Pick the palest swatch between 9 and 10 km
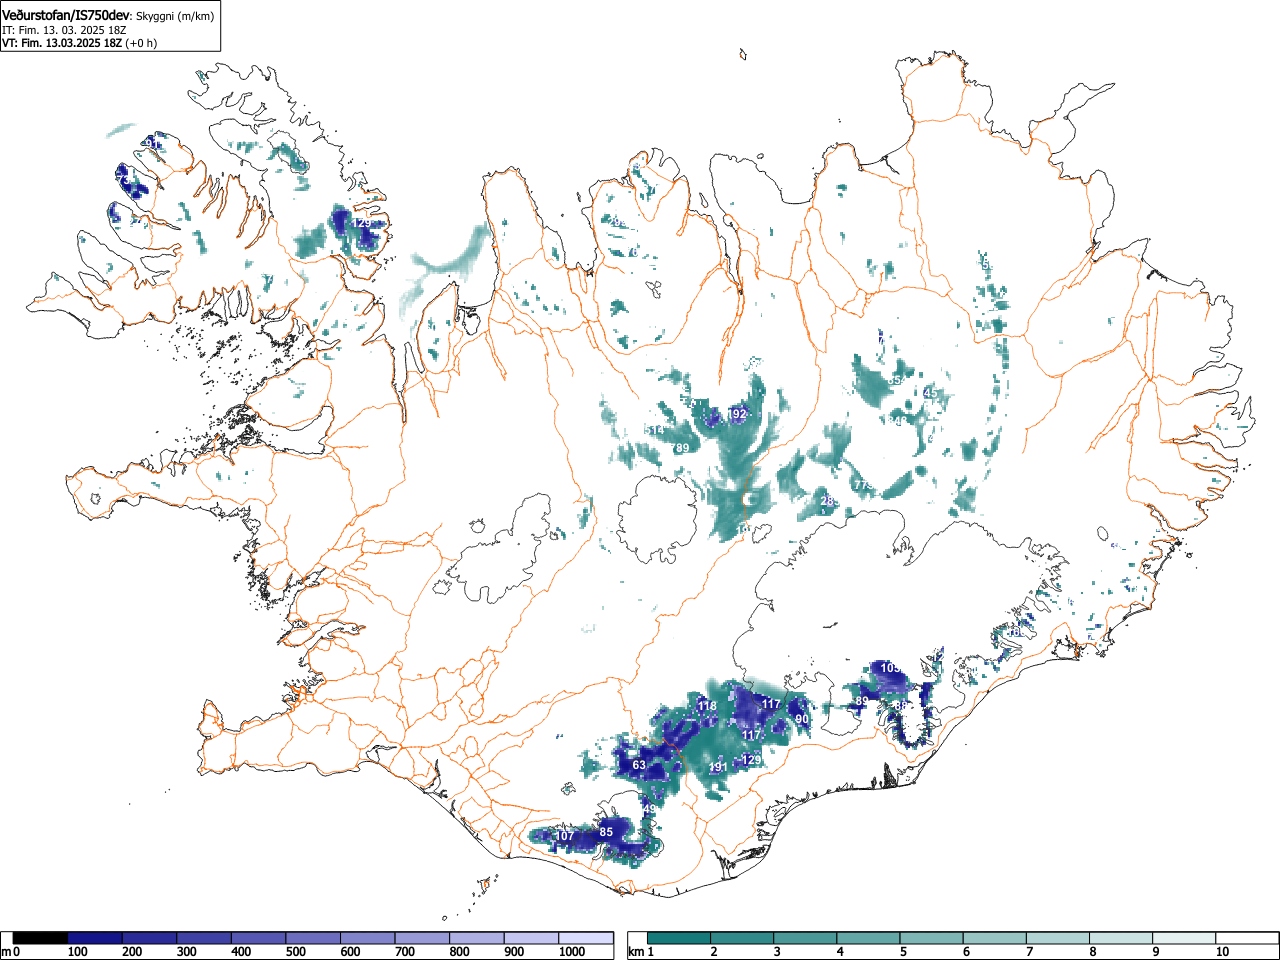Image resolution: width=1280 pixels, height=960 pixels. (x=1185, y=938)
